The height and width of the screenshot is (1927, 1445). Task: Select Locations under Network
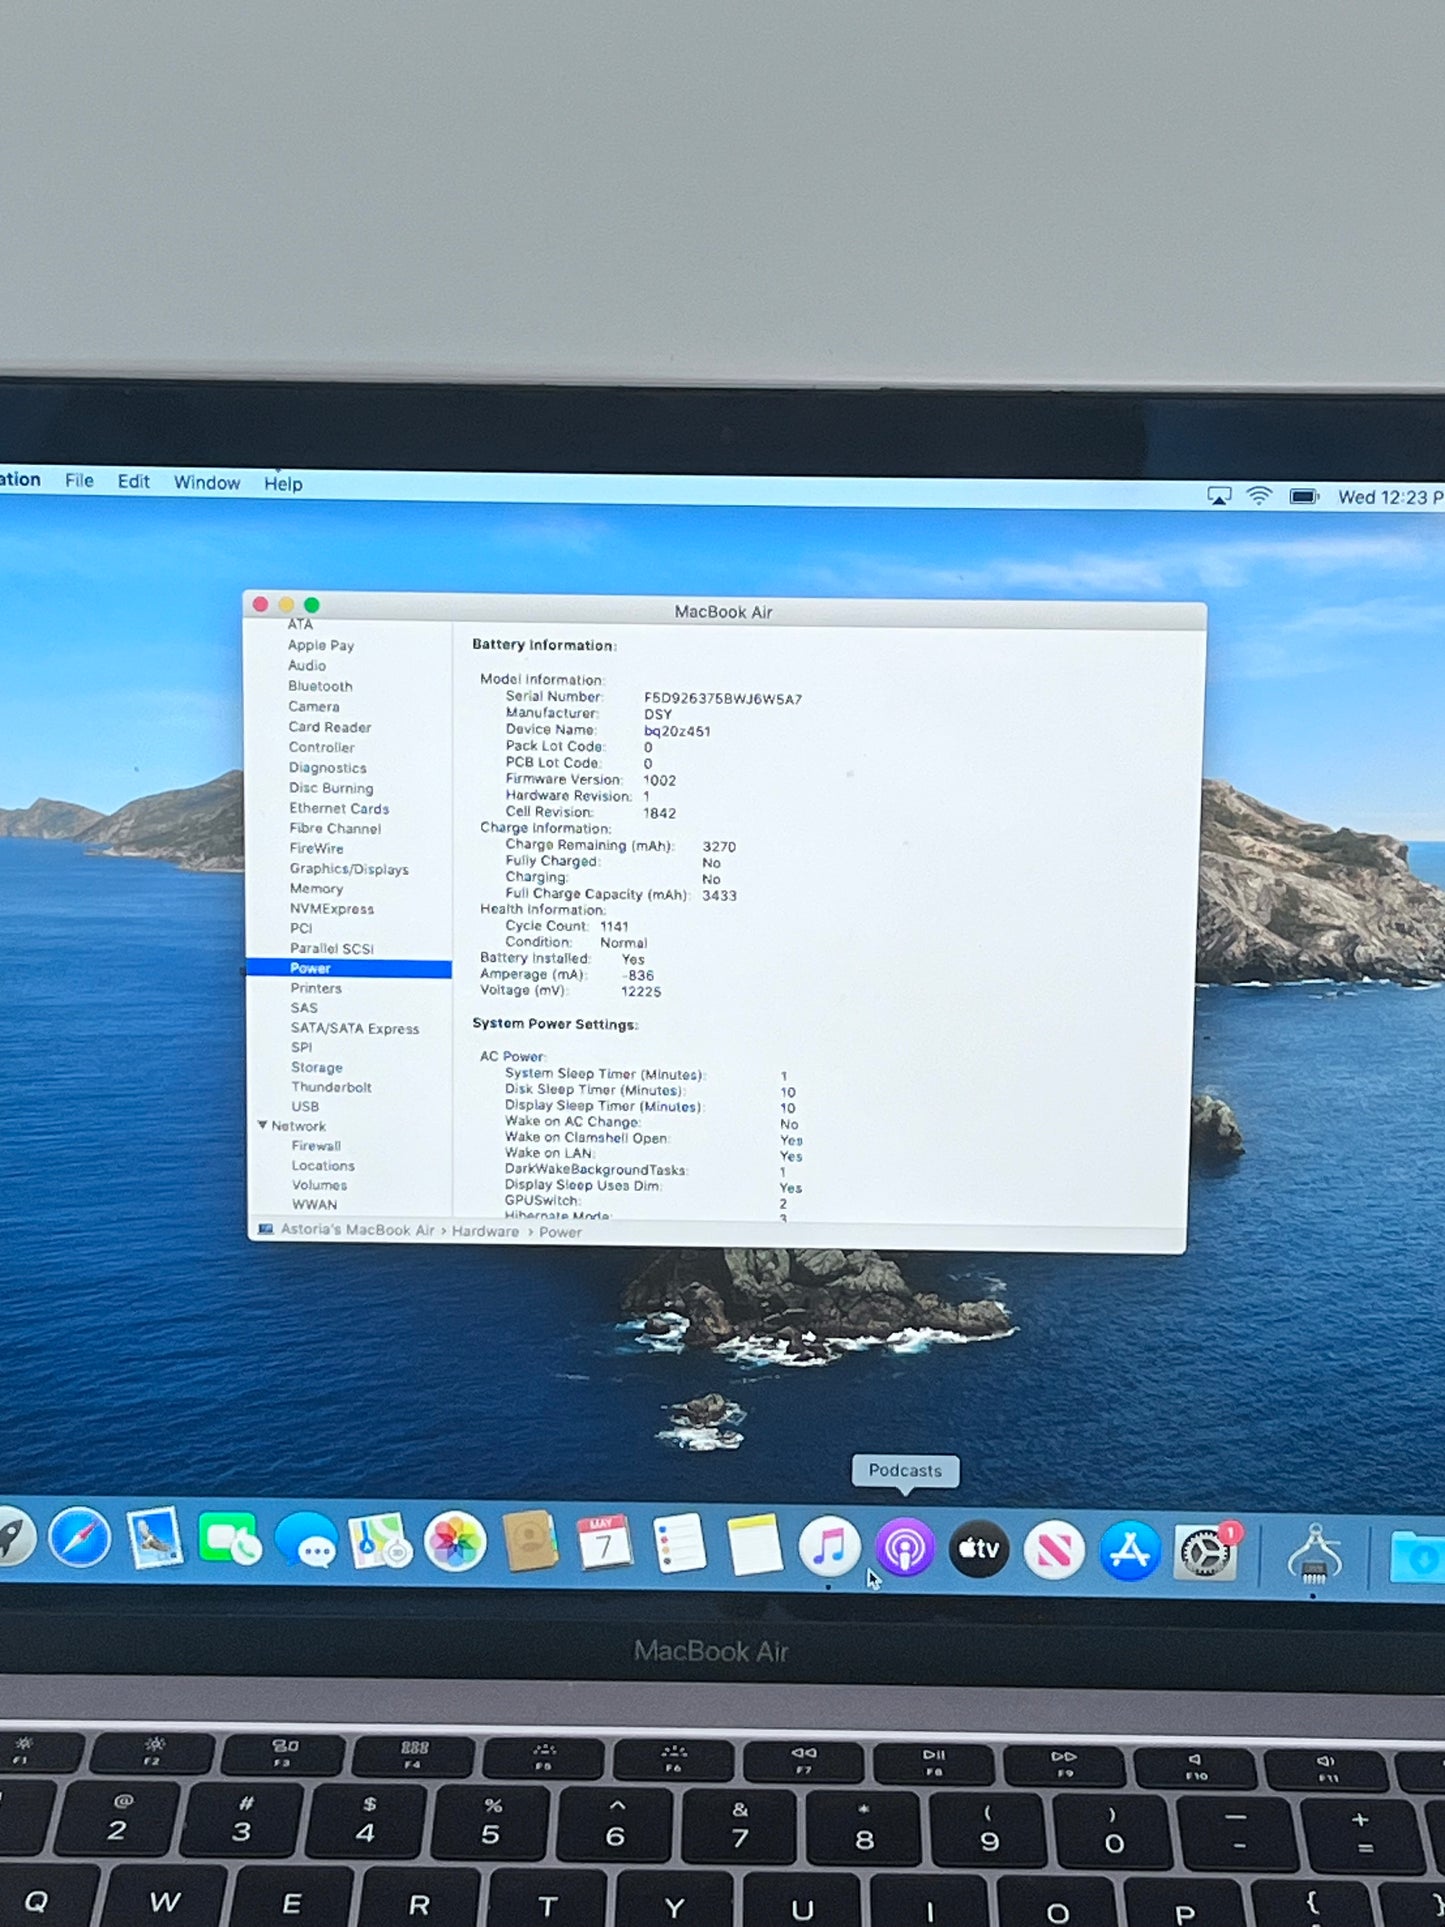(x=323, y=1166)
